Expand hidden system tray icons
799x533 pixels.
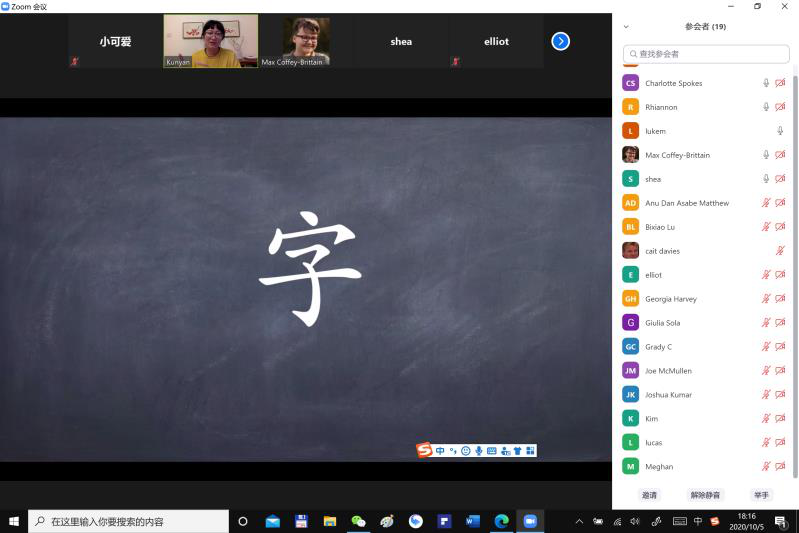pos(578,521)
